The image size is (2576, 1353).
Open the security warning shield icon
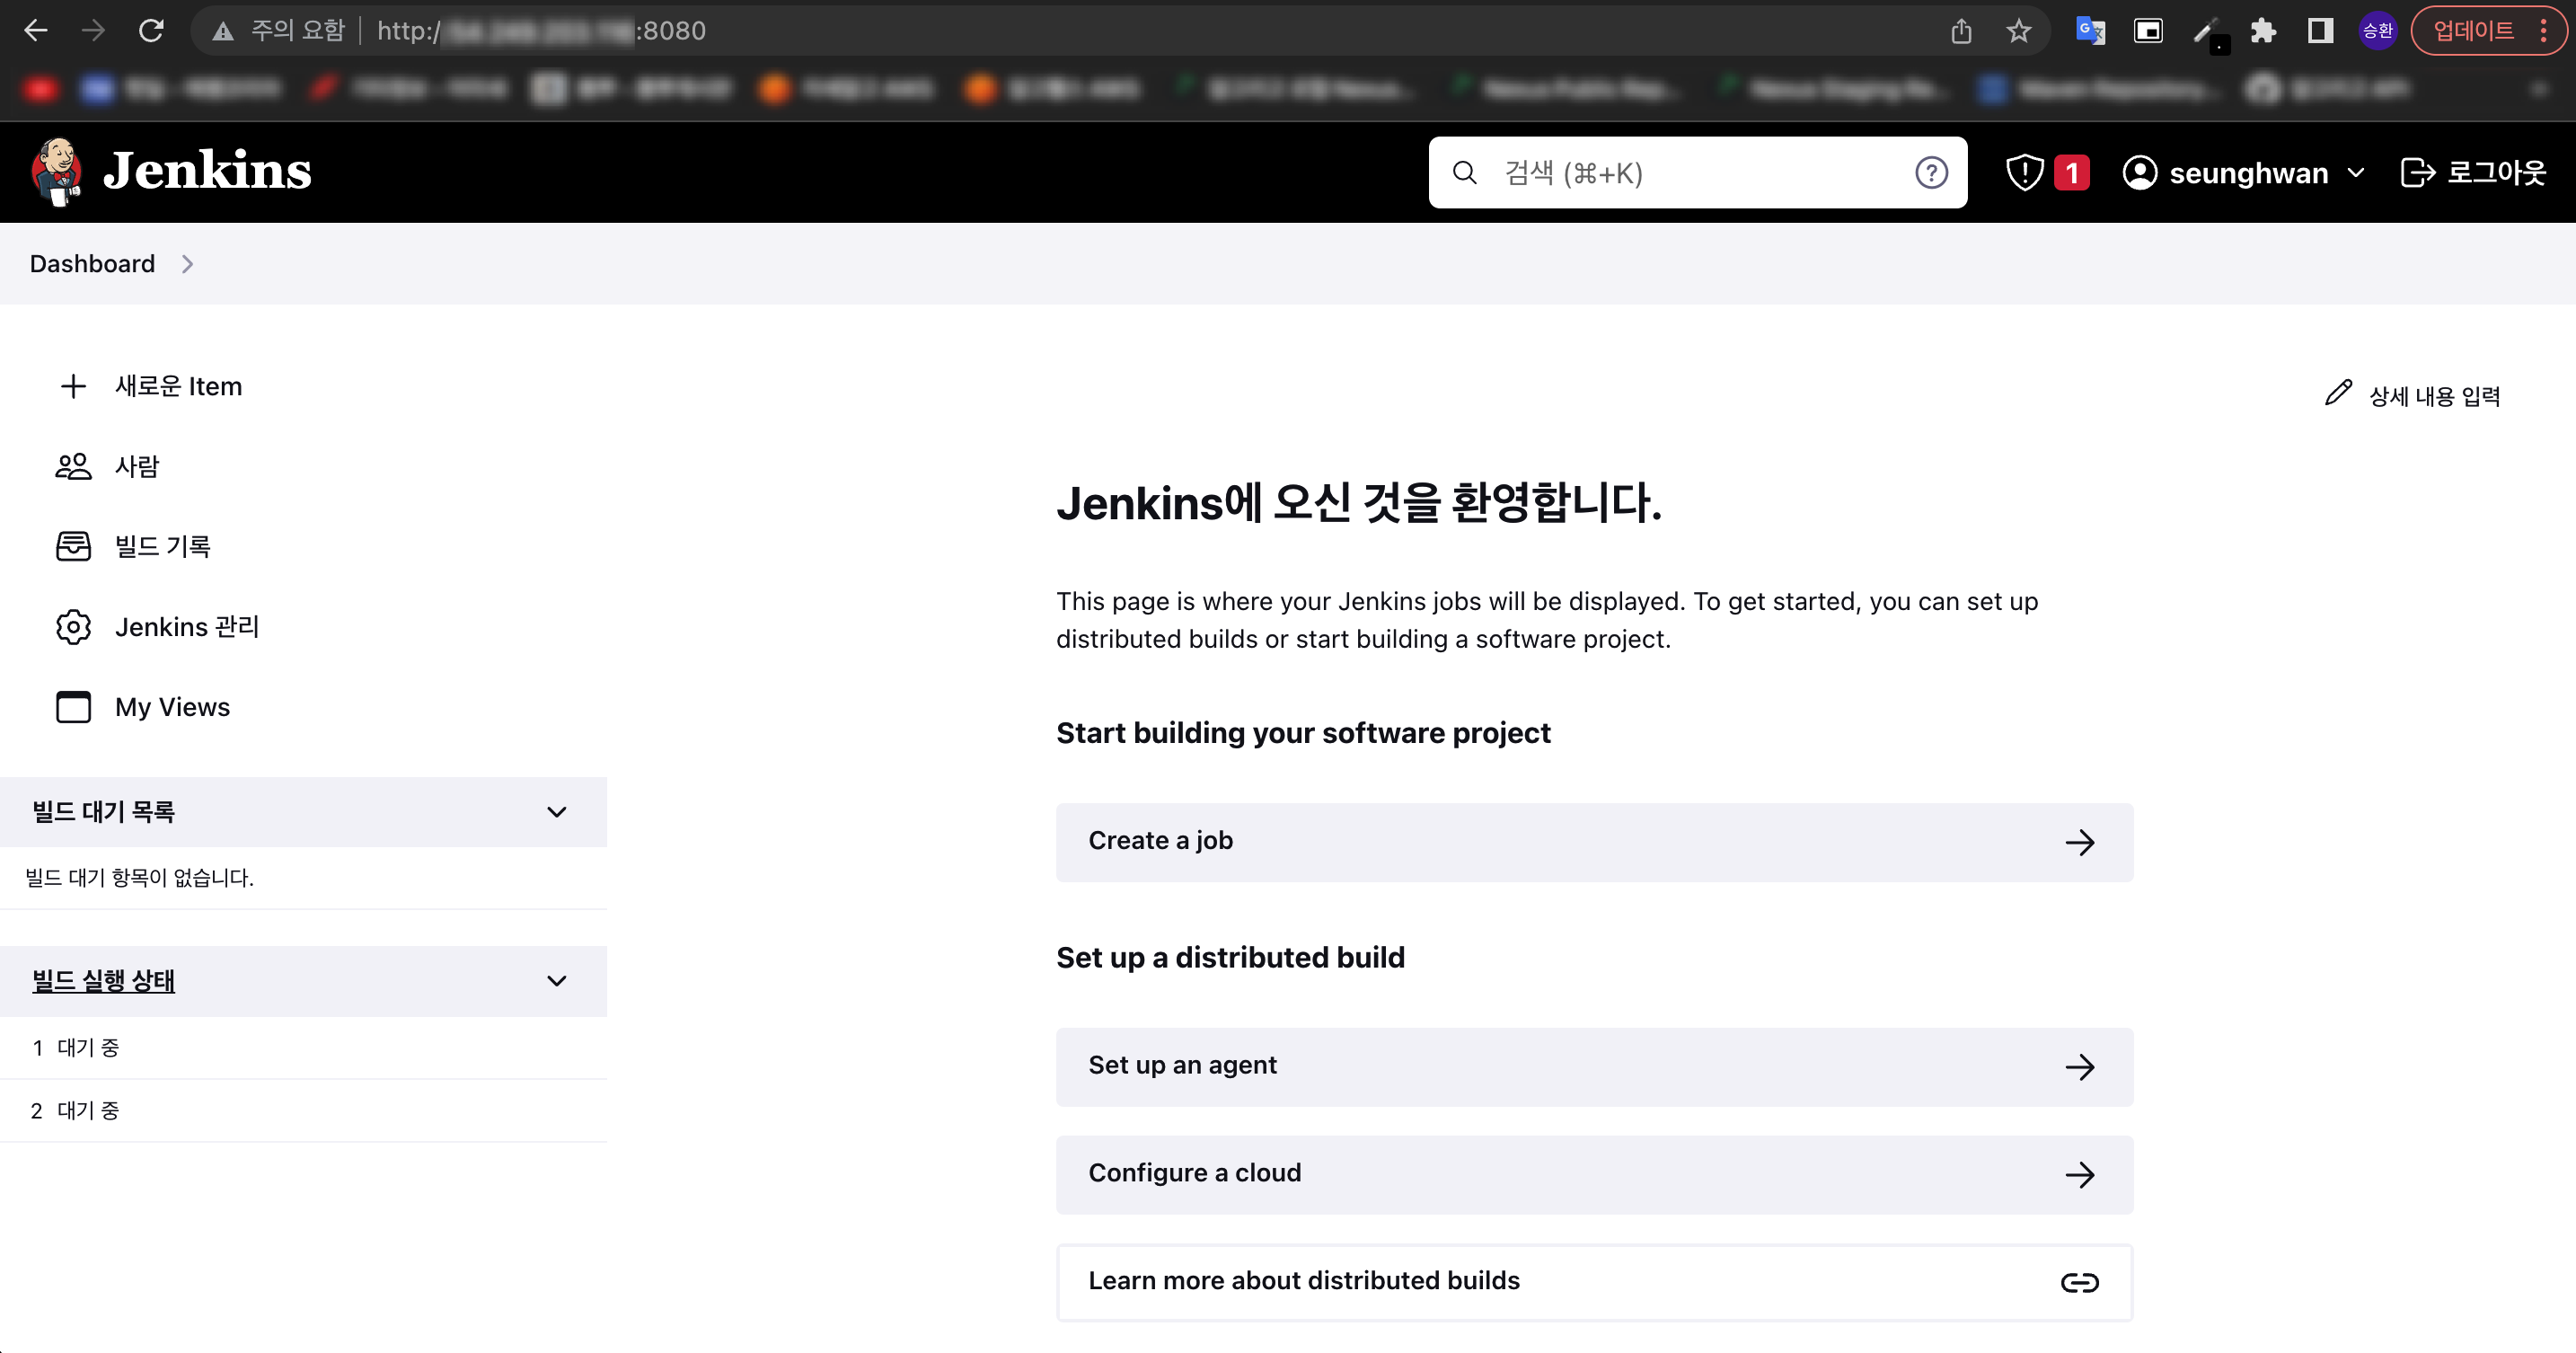[2024, 172]
